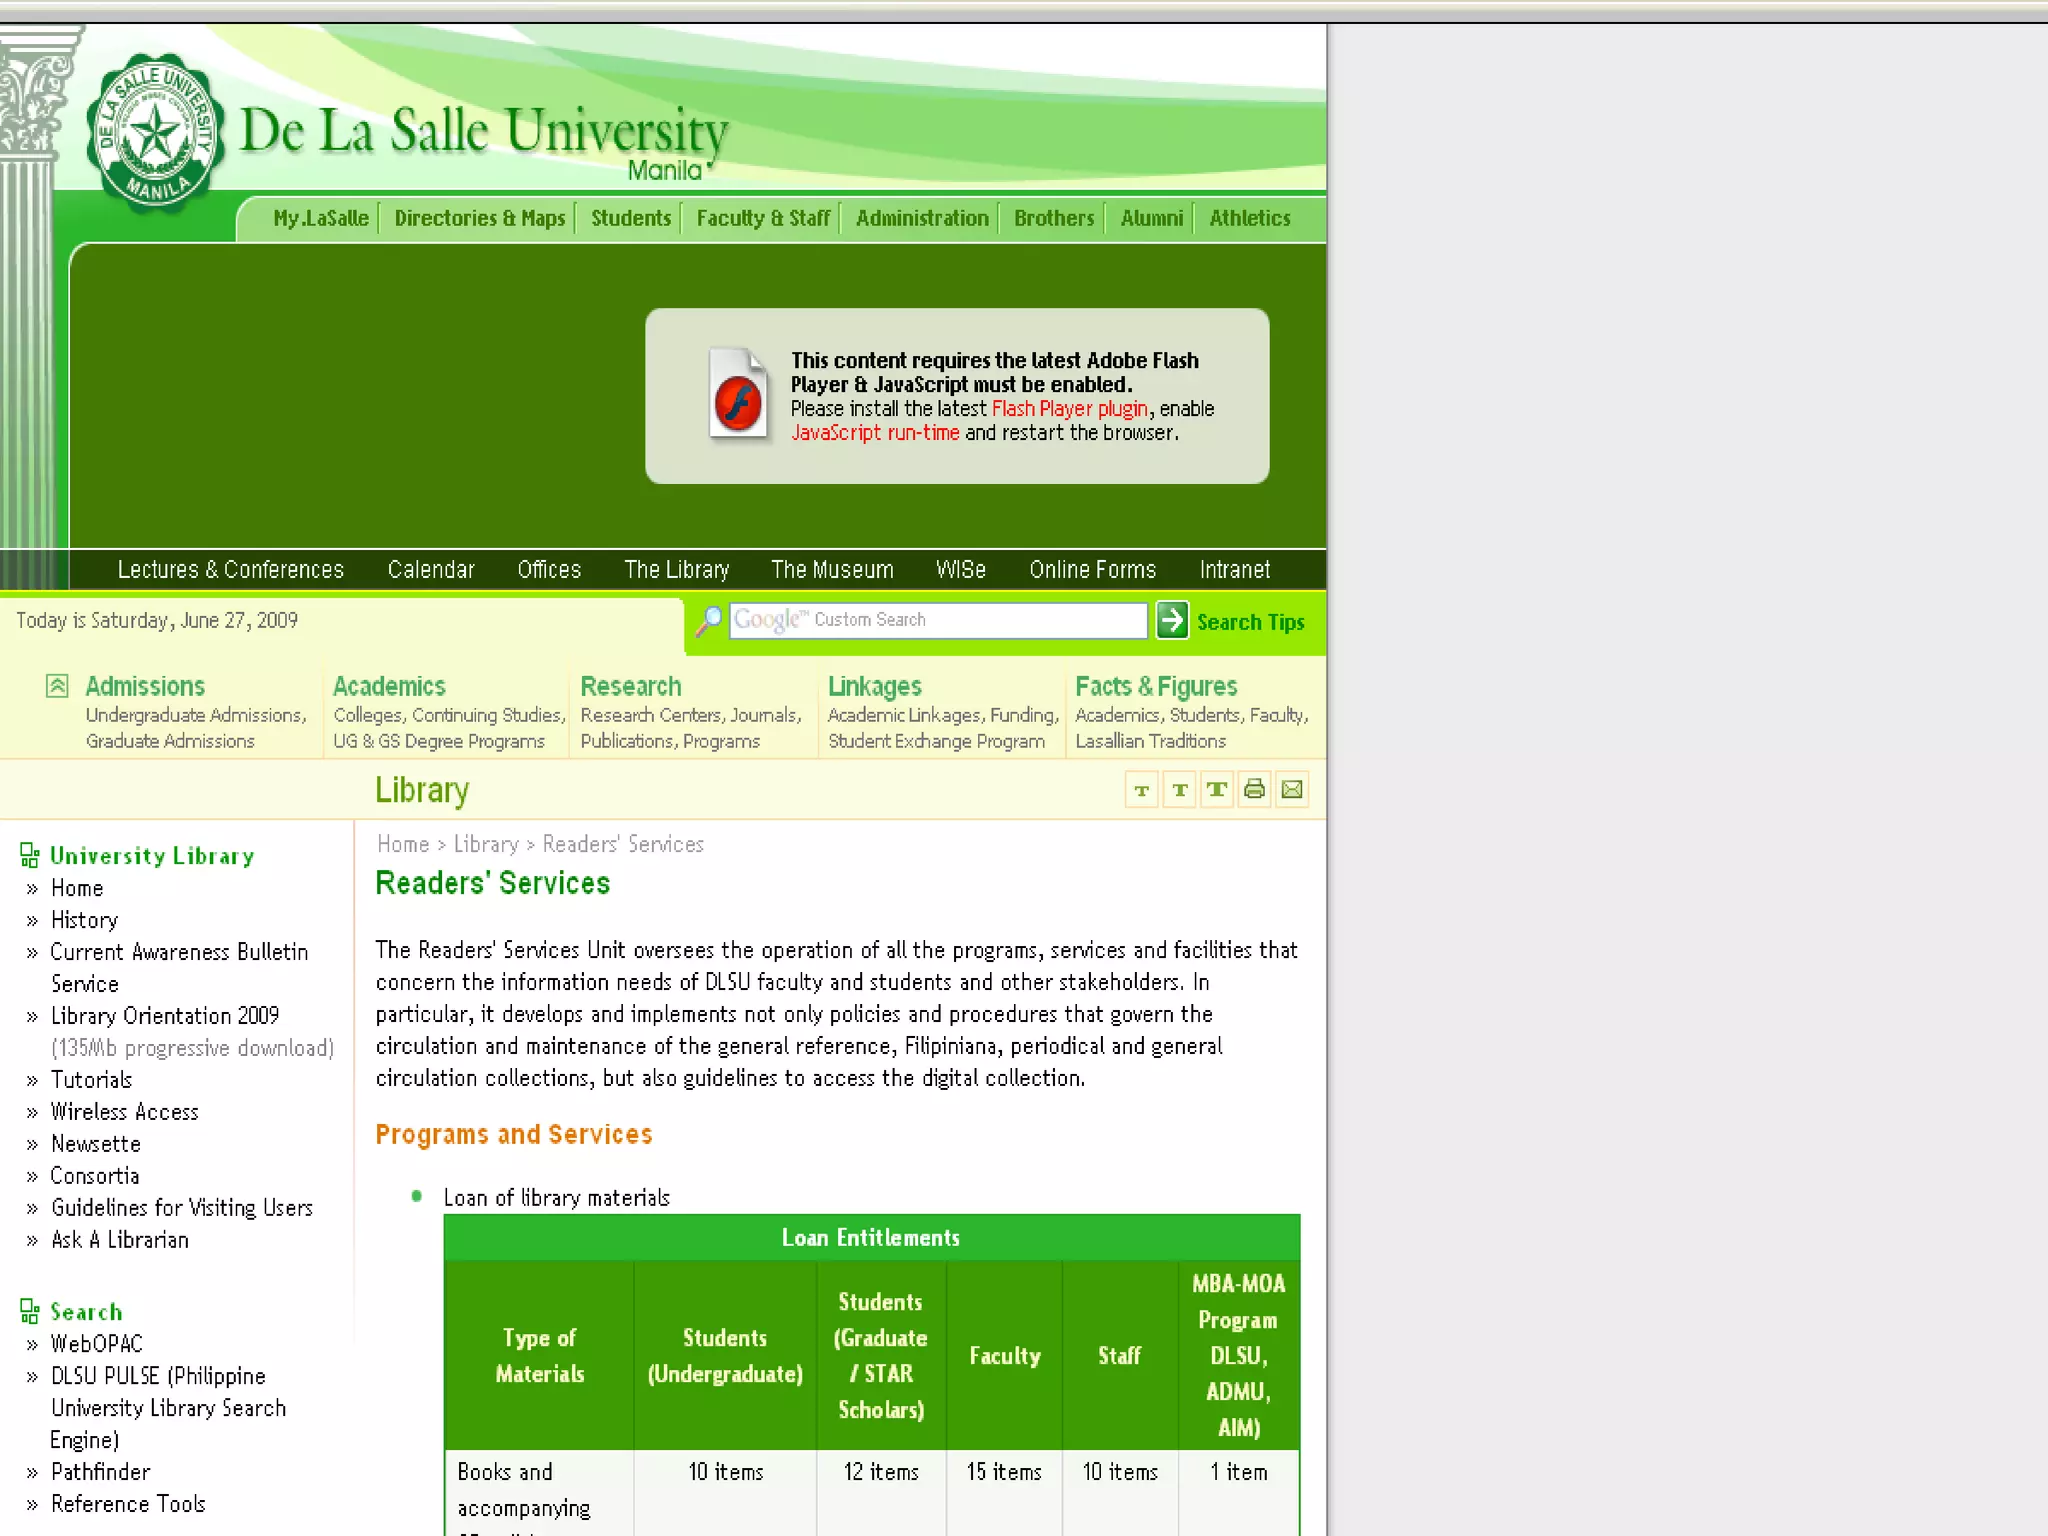Click the De La Salle University seal logo
The height and width of the screenshot is (1536, 2048).
[x=153, y=133]
